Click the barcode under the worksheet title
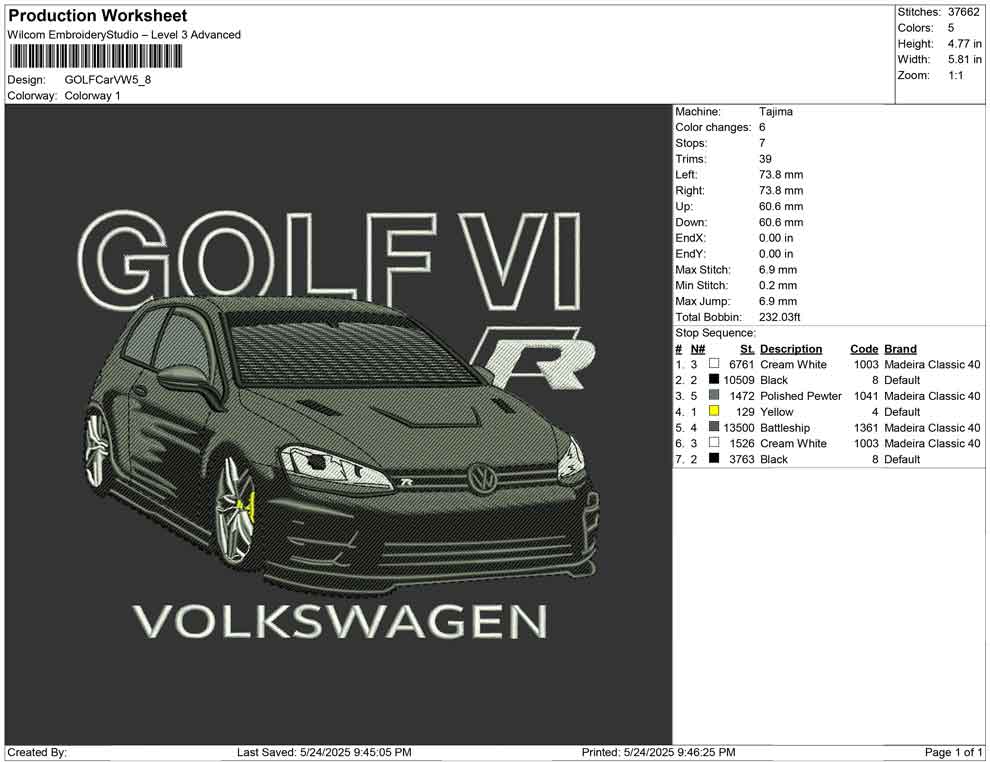The height and width of the screenshot is (762, 990). pyautogui.click(x=95, y=56)
